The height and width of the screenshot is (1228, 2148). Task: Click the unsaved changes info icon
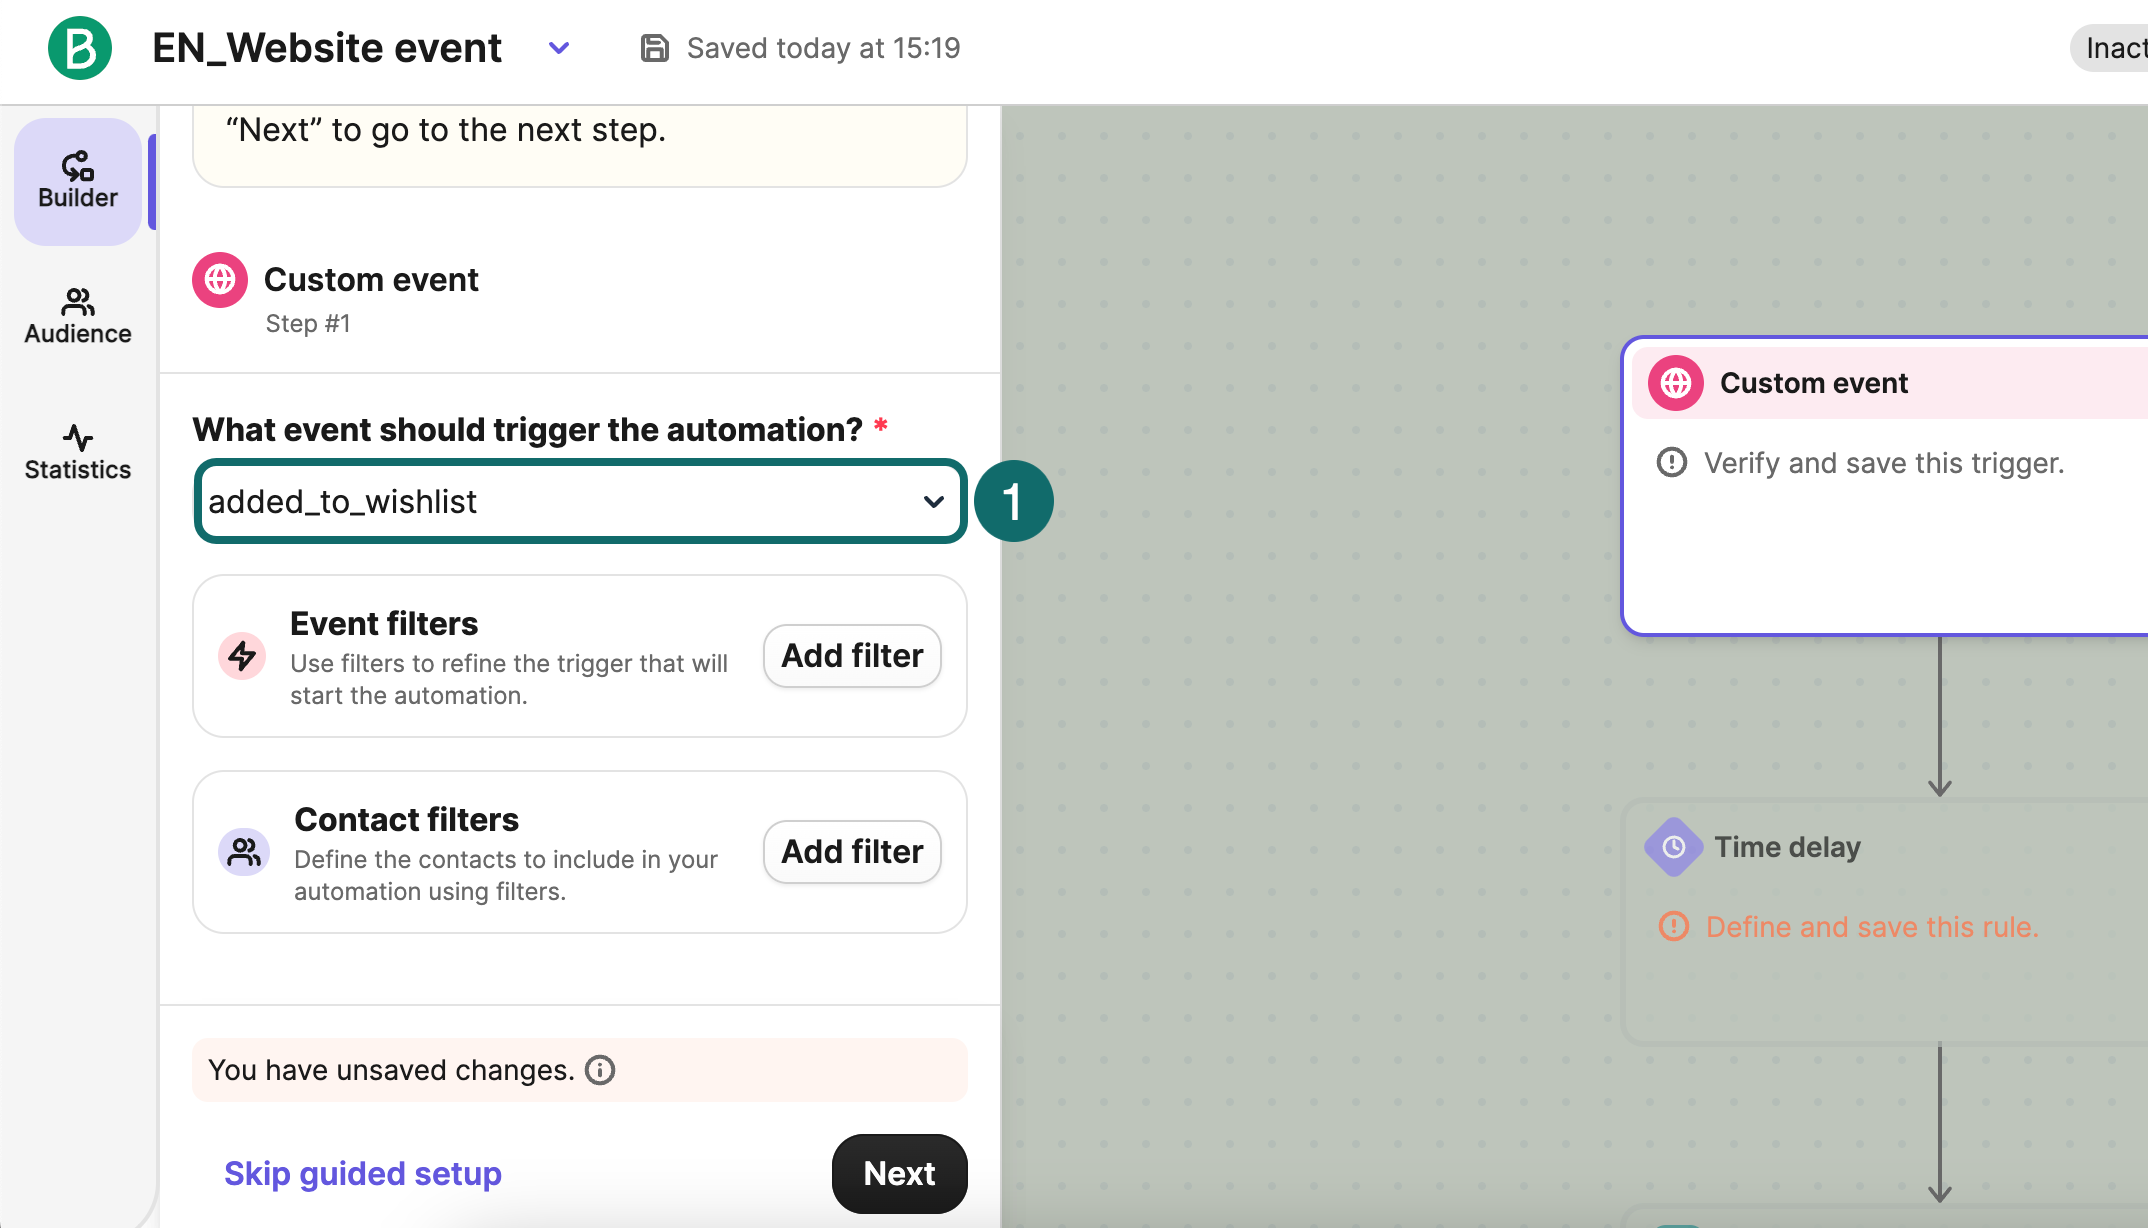tap(600, 1070)
